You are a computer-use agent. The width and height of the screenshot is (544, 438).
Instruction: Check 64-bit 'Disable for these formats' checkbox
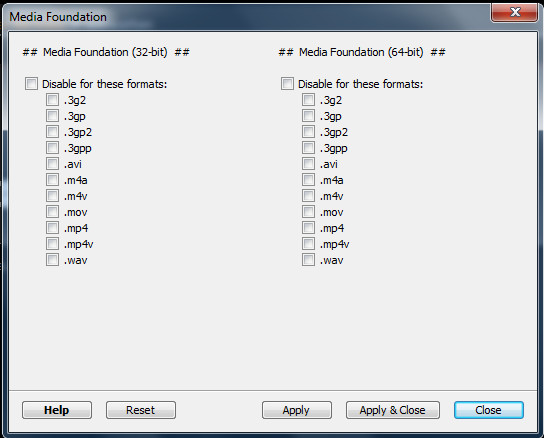pos(287,84)
